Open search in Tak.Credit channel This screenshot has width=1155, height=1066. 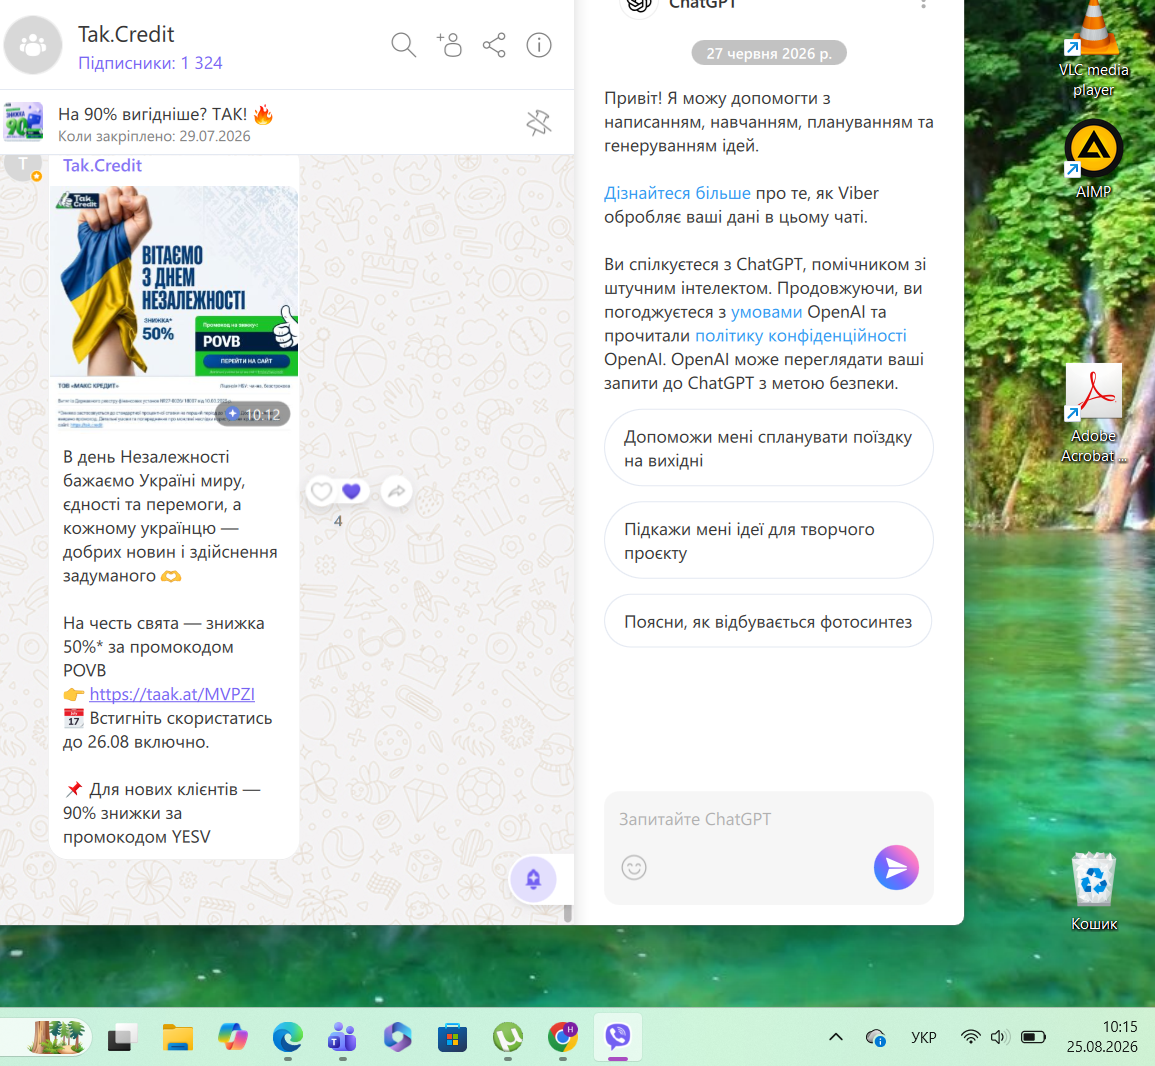(403, 45)
